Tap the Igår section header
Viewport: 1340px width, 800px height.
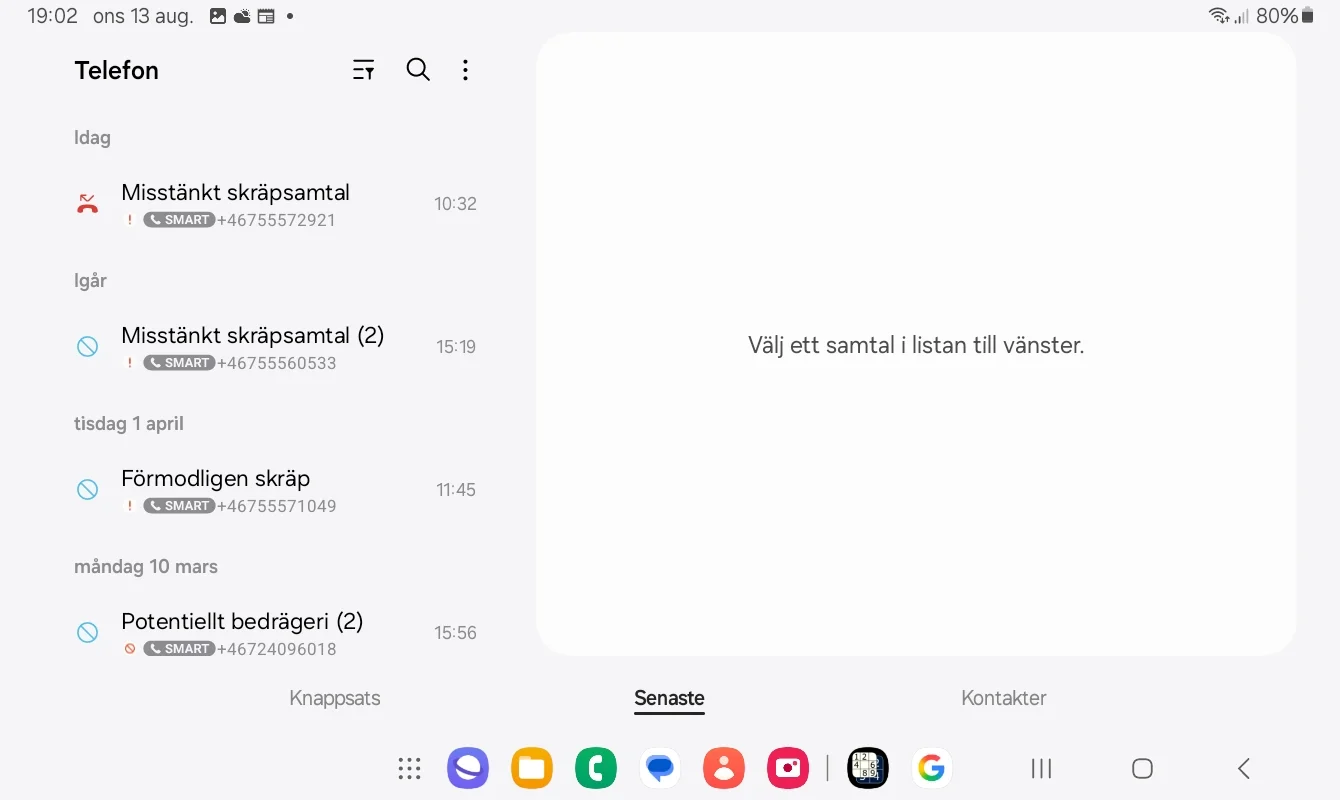coord(90,281)
